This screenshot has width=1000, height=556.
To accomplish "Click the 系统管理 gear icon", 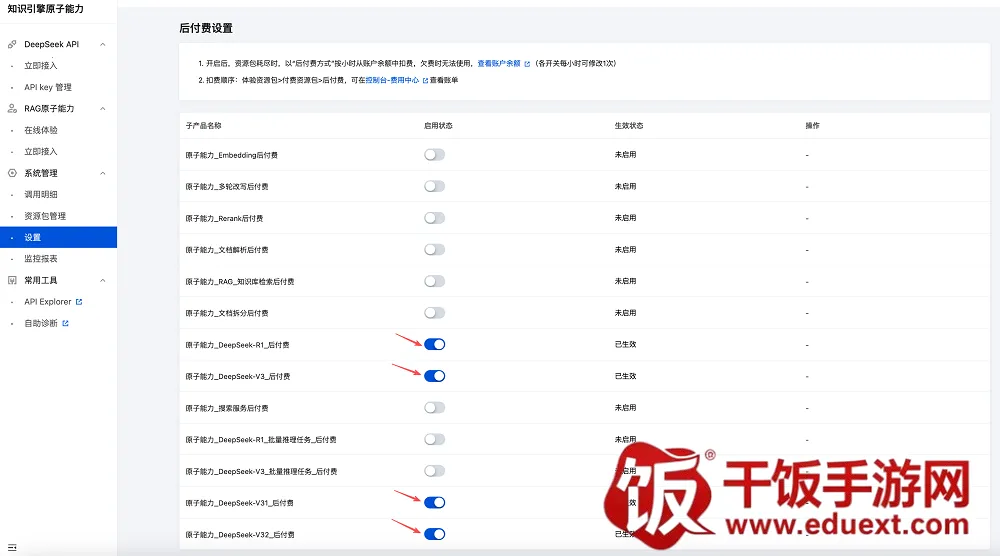I will pos(12,173).
